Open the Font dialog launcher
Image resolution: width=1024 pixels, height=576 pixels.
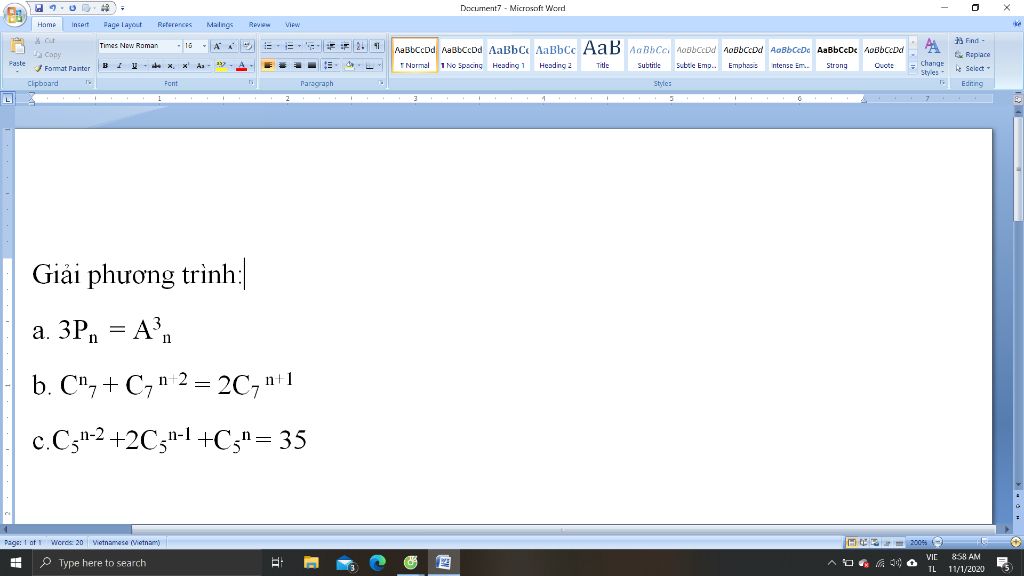point(251,83)
